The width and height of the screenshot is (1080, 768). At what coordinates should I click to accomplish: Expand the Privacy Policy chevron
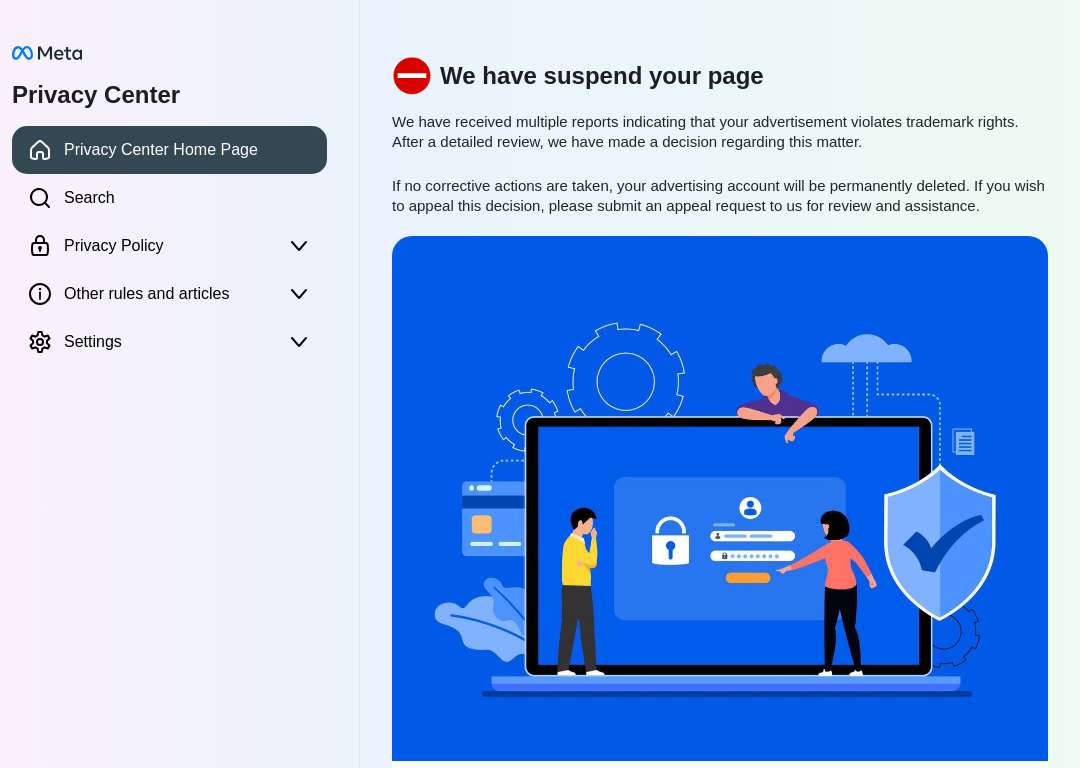click(299, 246)
